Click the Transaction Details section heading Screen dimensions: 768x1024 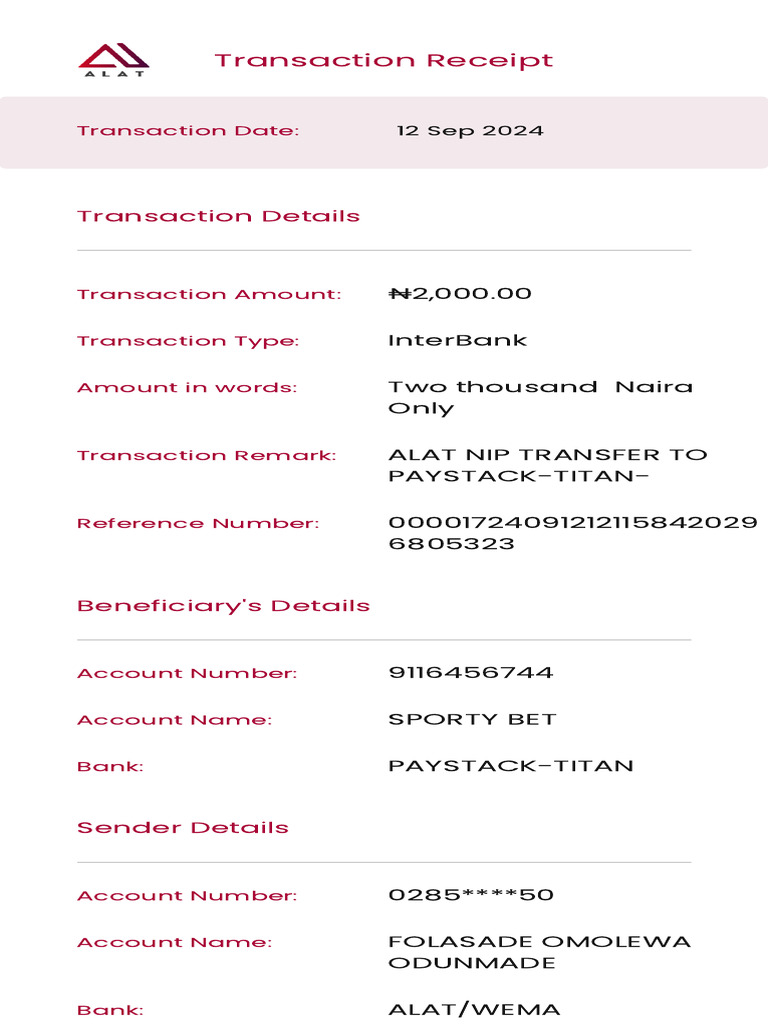tap(218, 216)
